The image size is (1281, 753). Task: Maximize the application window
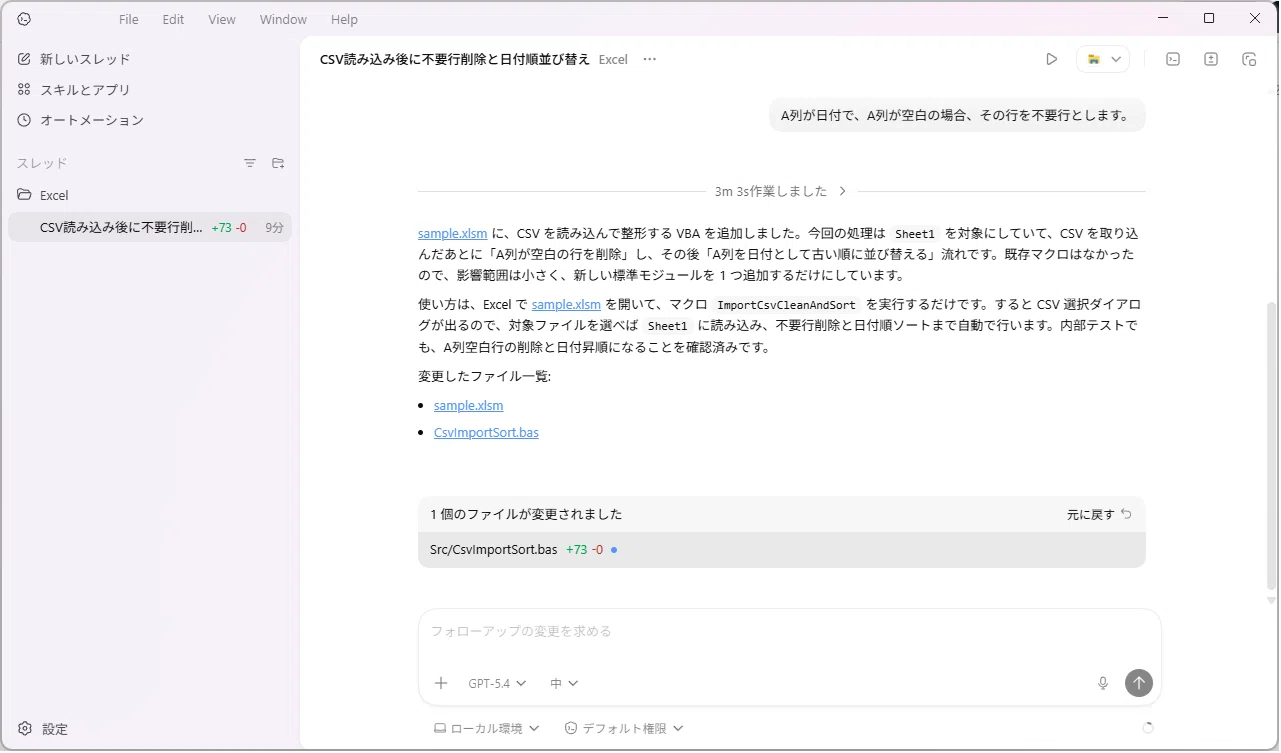pyautogui.click(x=1209, y=18)
